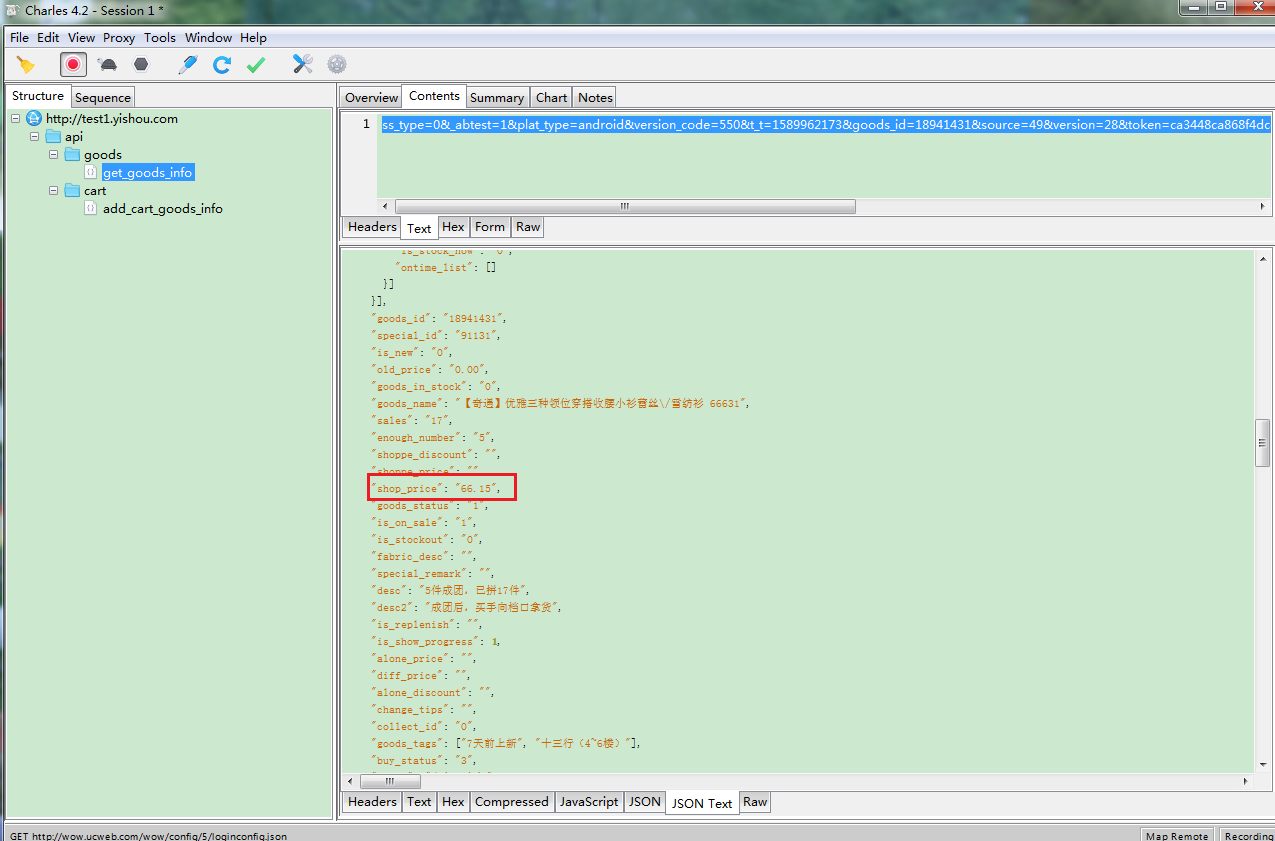This screenshot has width=1275, height=841.
Task: Open the View menu
Action: [82, 38]
